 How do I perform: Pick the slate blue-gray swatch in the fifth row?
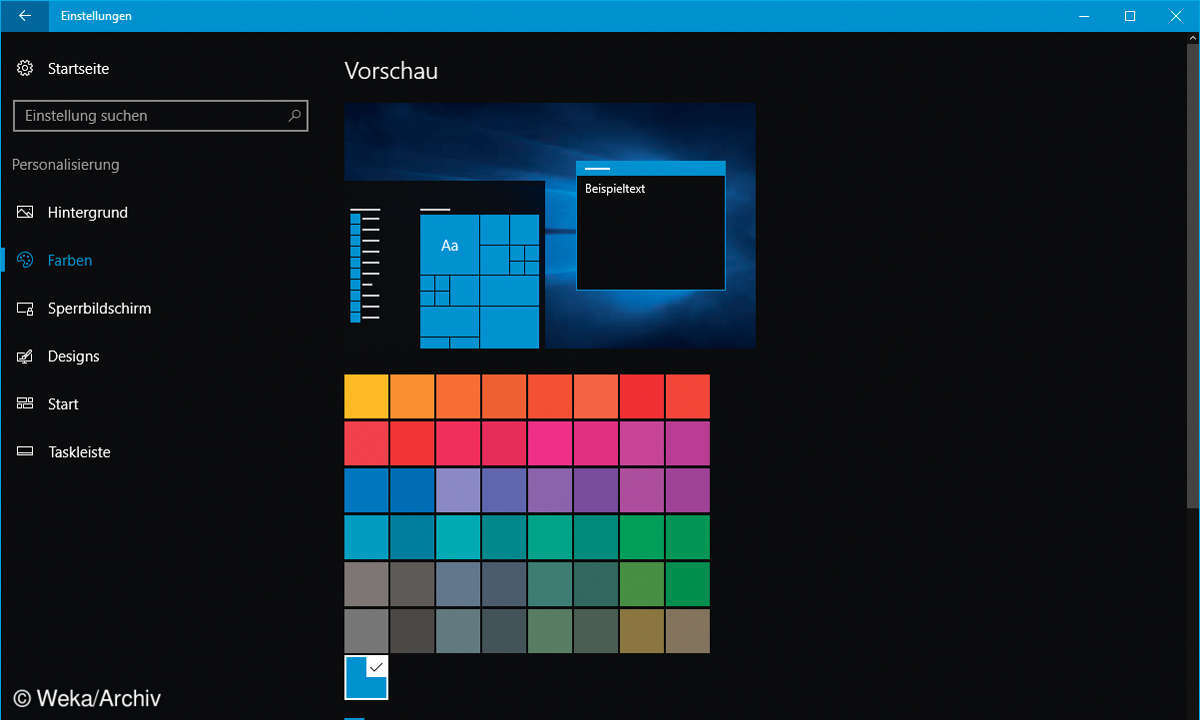pyautogui.click(x=458, y=584)
